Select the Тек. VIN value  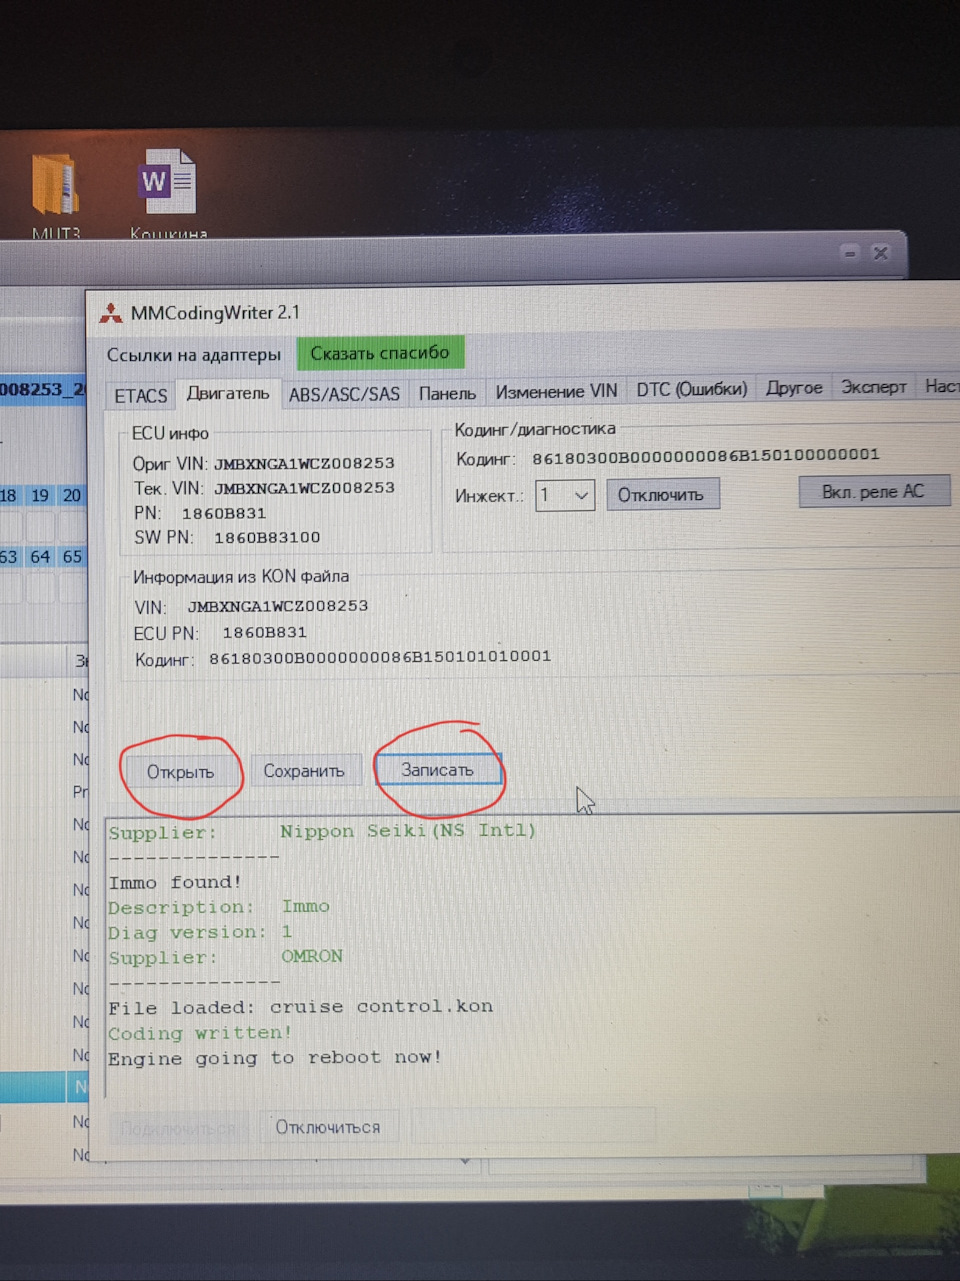pyautogui.click(x=304, y=489)
